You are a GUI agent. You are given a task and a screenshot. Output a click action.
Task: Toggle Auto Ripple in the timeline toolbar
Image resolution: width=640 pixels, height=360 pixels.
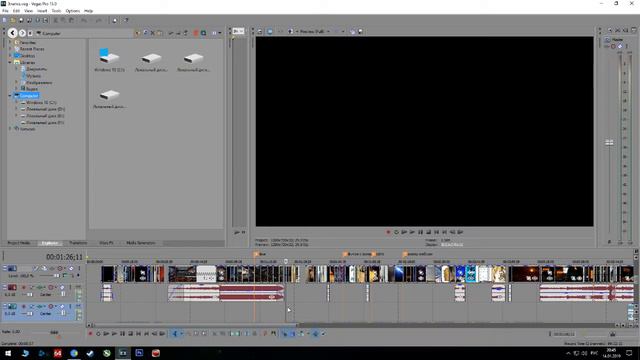pyautogui.click(x=301, y=333)
